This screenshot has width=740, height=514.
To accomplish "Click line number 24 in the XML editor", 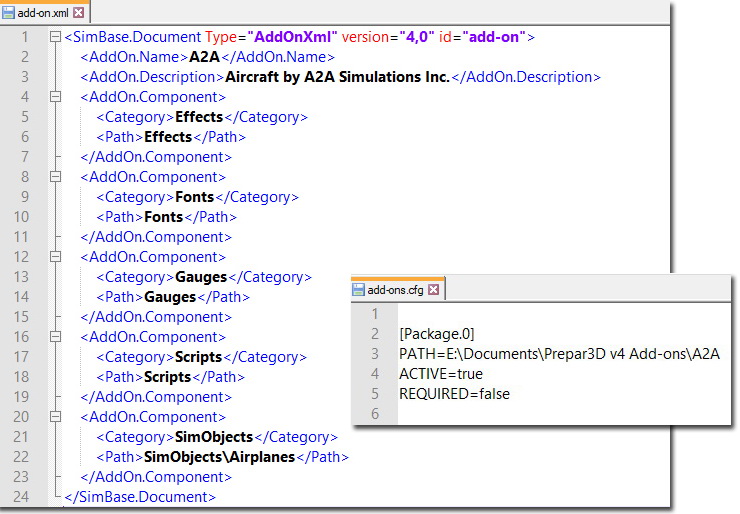I will pos(22,497).
